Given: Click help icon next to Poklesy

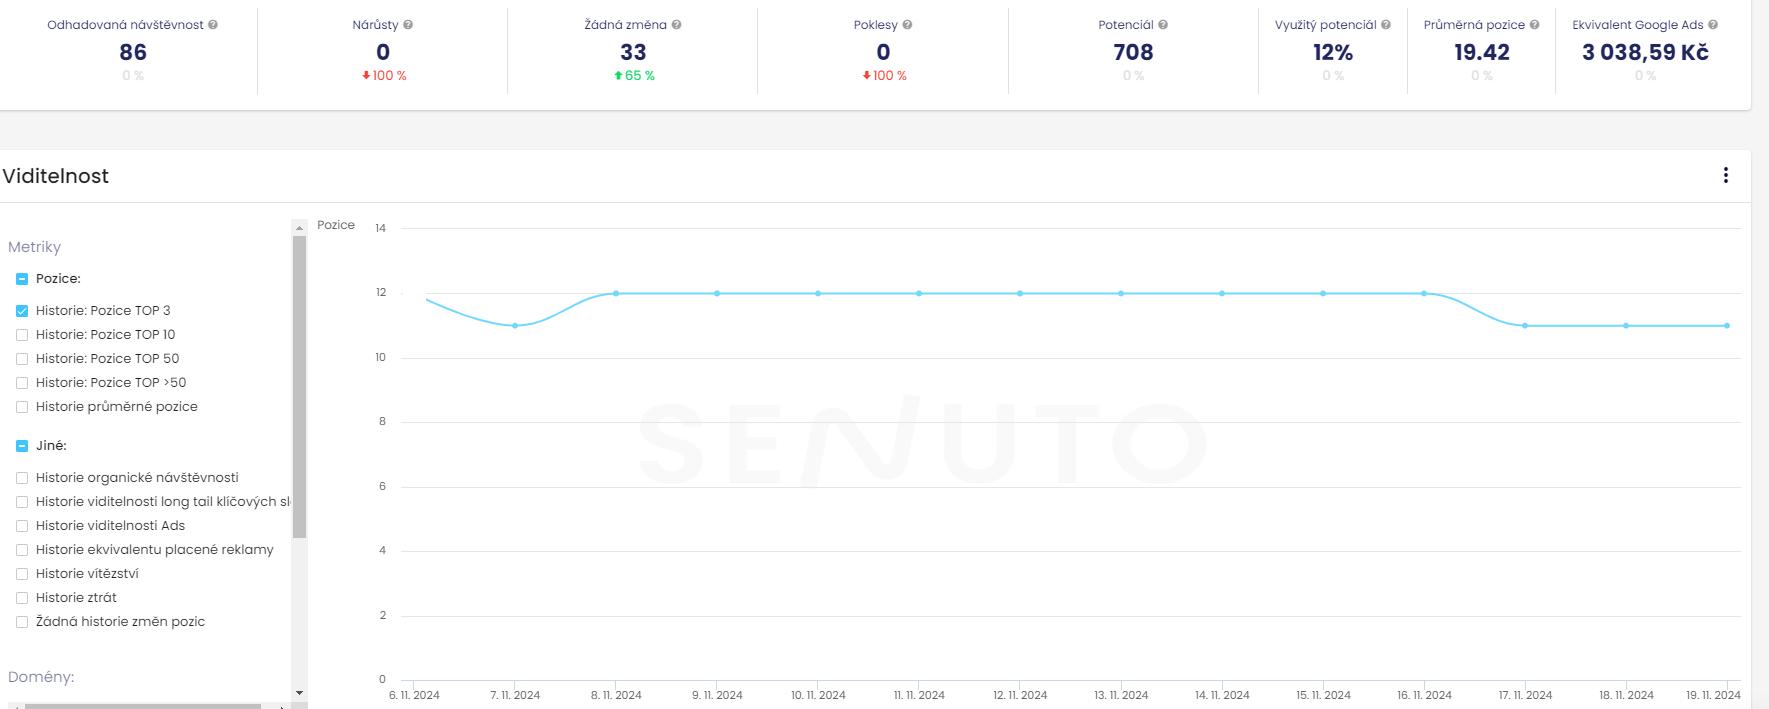Looking at the screenshot, I should pyautogui.click(x=907, y=25).
